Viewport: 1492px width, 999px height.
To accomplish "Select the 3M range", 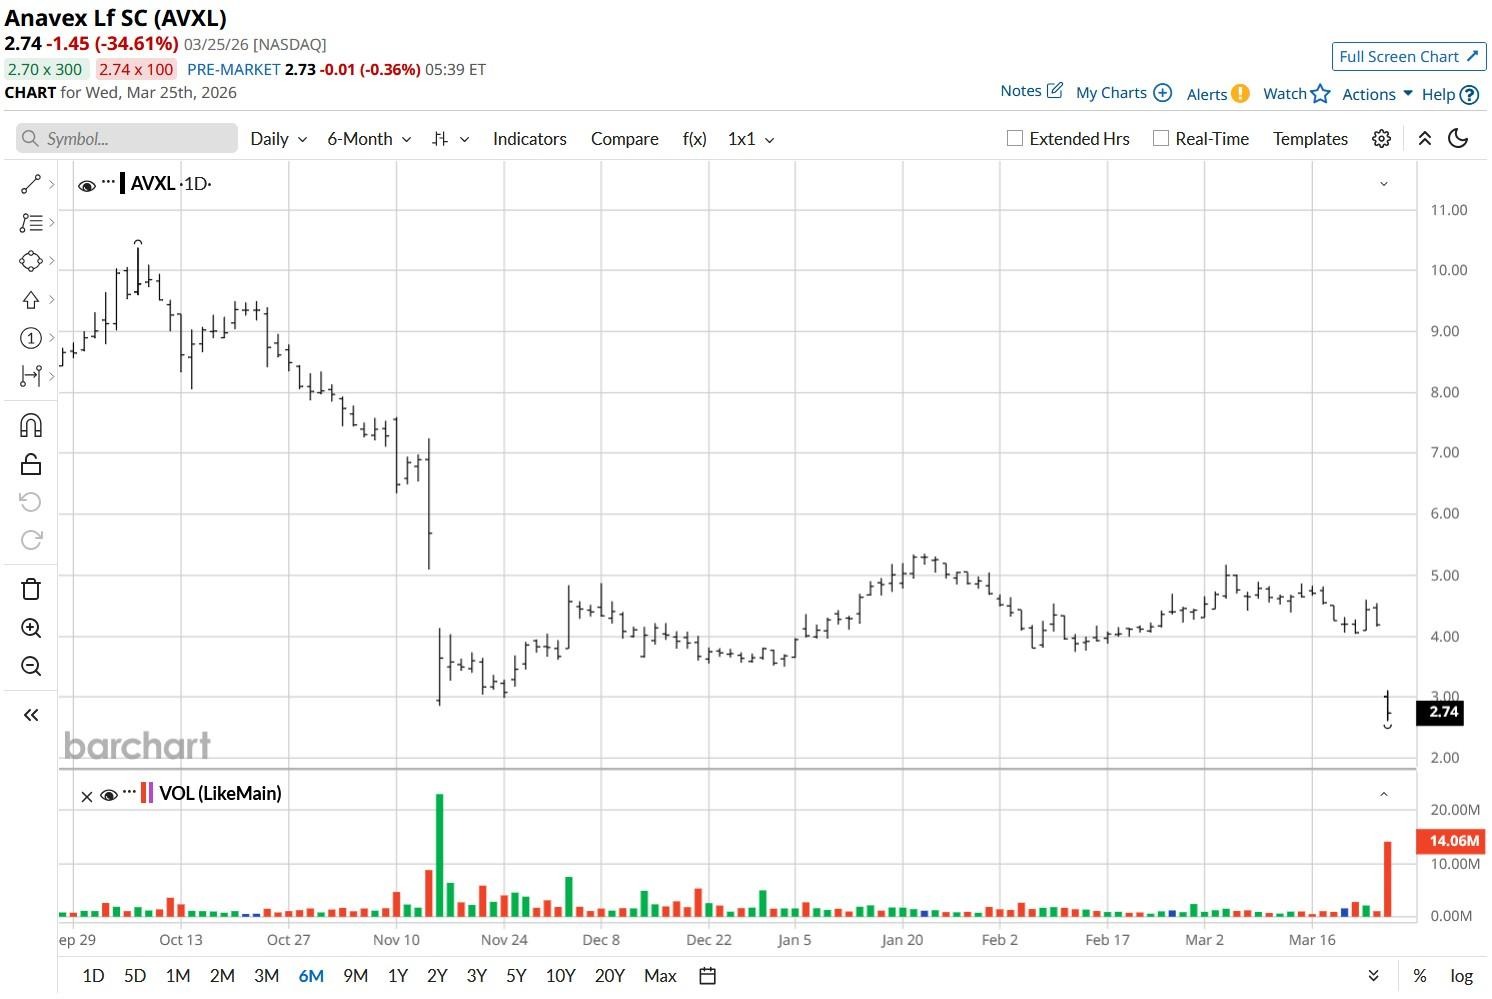I will pos(266,976).
